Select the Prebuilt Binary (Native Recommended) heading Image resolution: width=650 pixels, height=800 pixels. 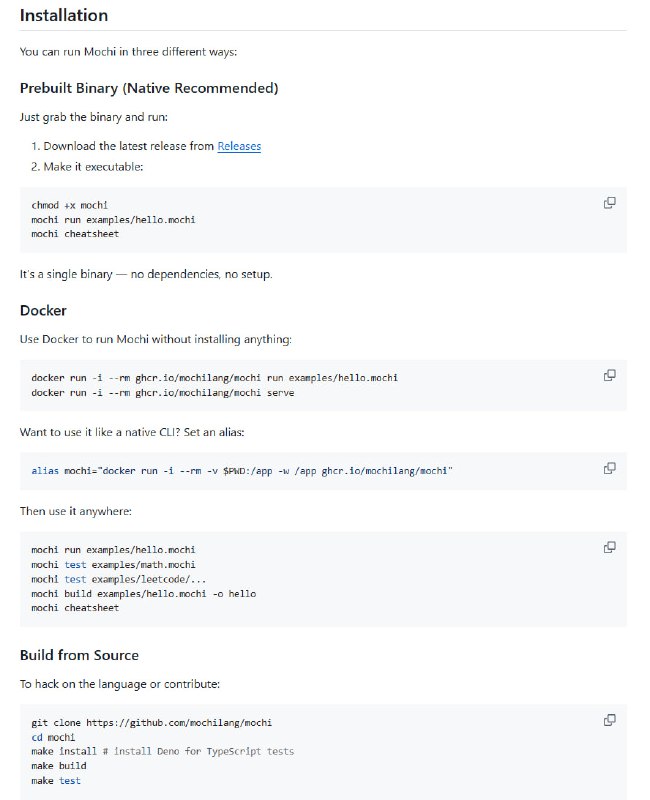(x=149, y=88)
